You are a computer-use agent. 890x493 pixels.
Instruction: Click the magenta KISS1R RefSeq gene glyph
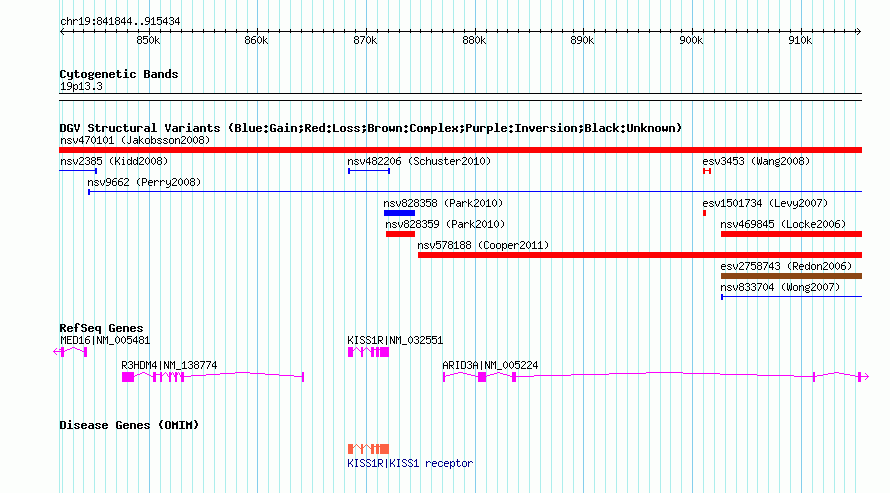[x=368, y=352]
